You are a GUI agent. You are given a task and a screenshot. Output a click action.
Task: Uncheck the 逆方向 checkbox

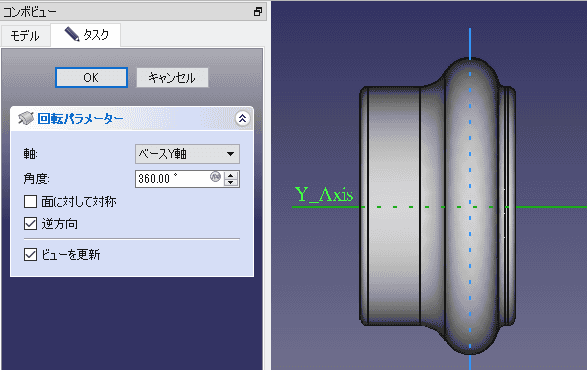tap(30, 224)
